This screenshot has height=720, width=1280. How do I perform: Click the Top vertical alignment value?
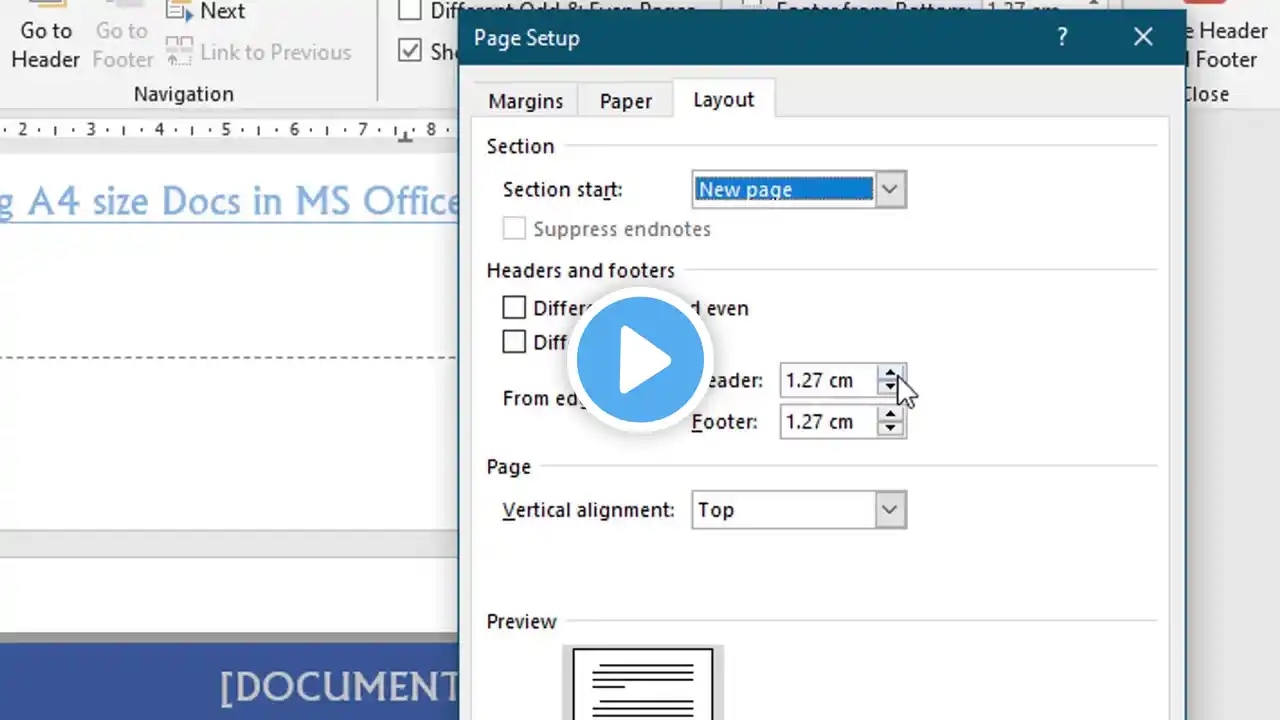click(783, 510)
